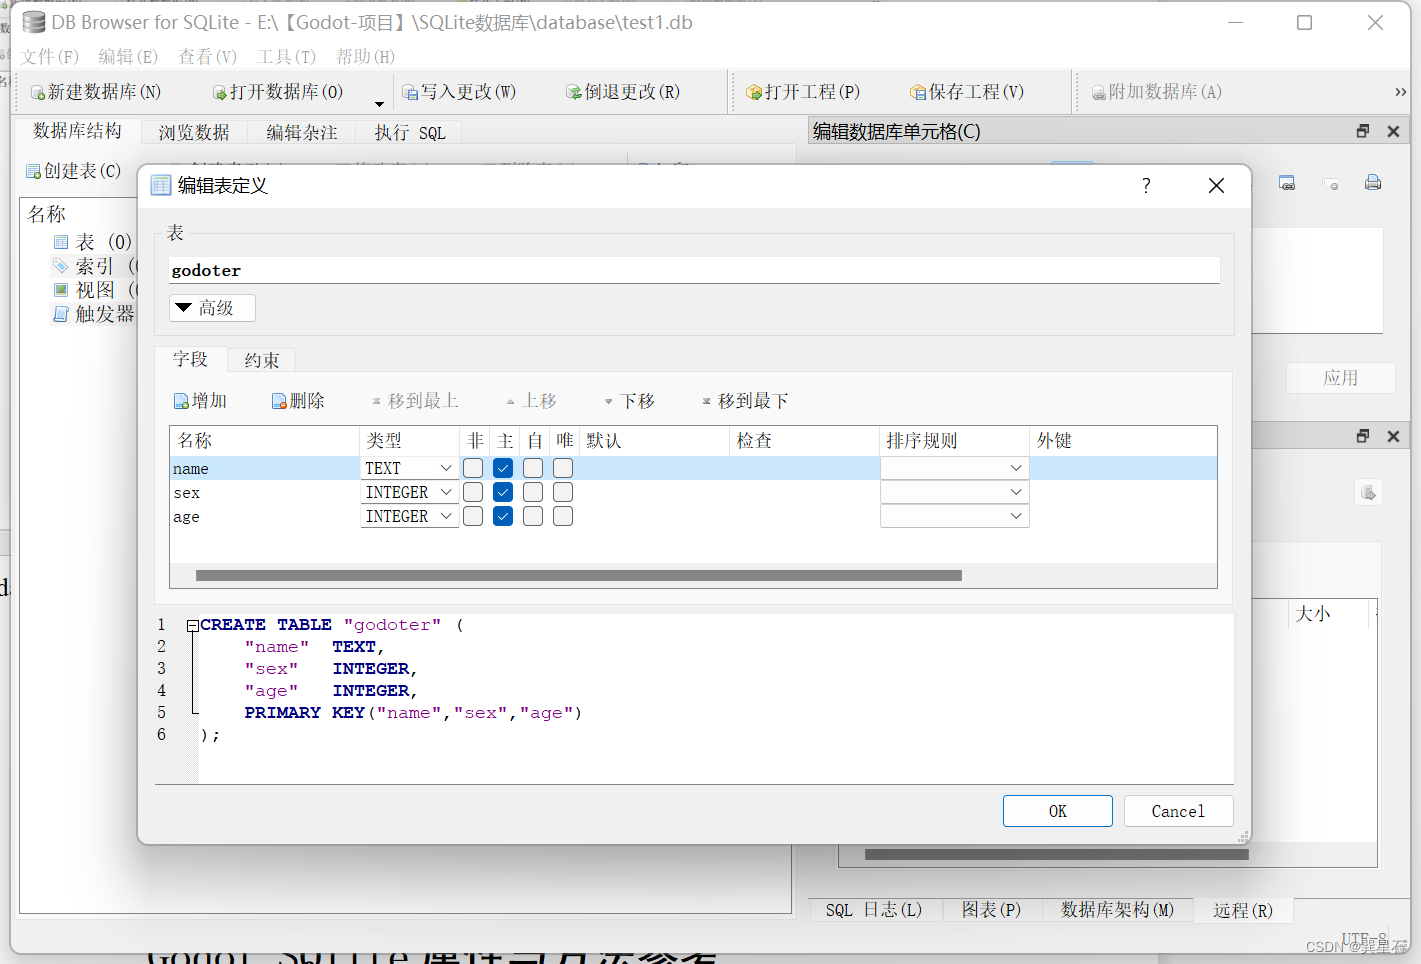Confirm table definition with OK button

[1057, 810]
